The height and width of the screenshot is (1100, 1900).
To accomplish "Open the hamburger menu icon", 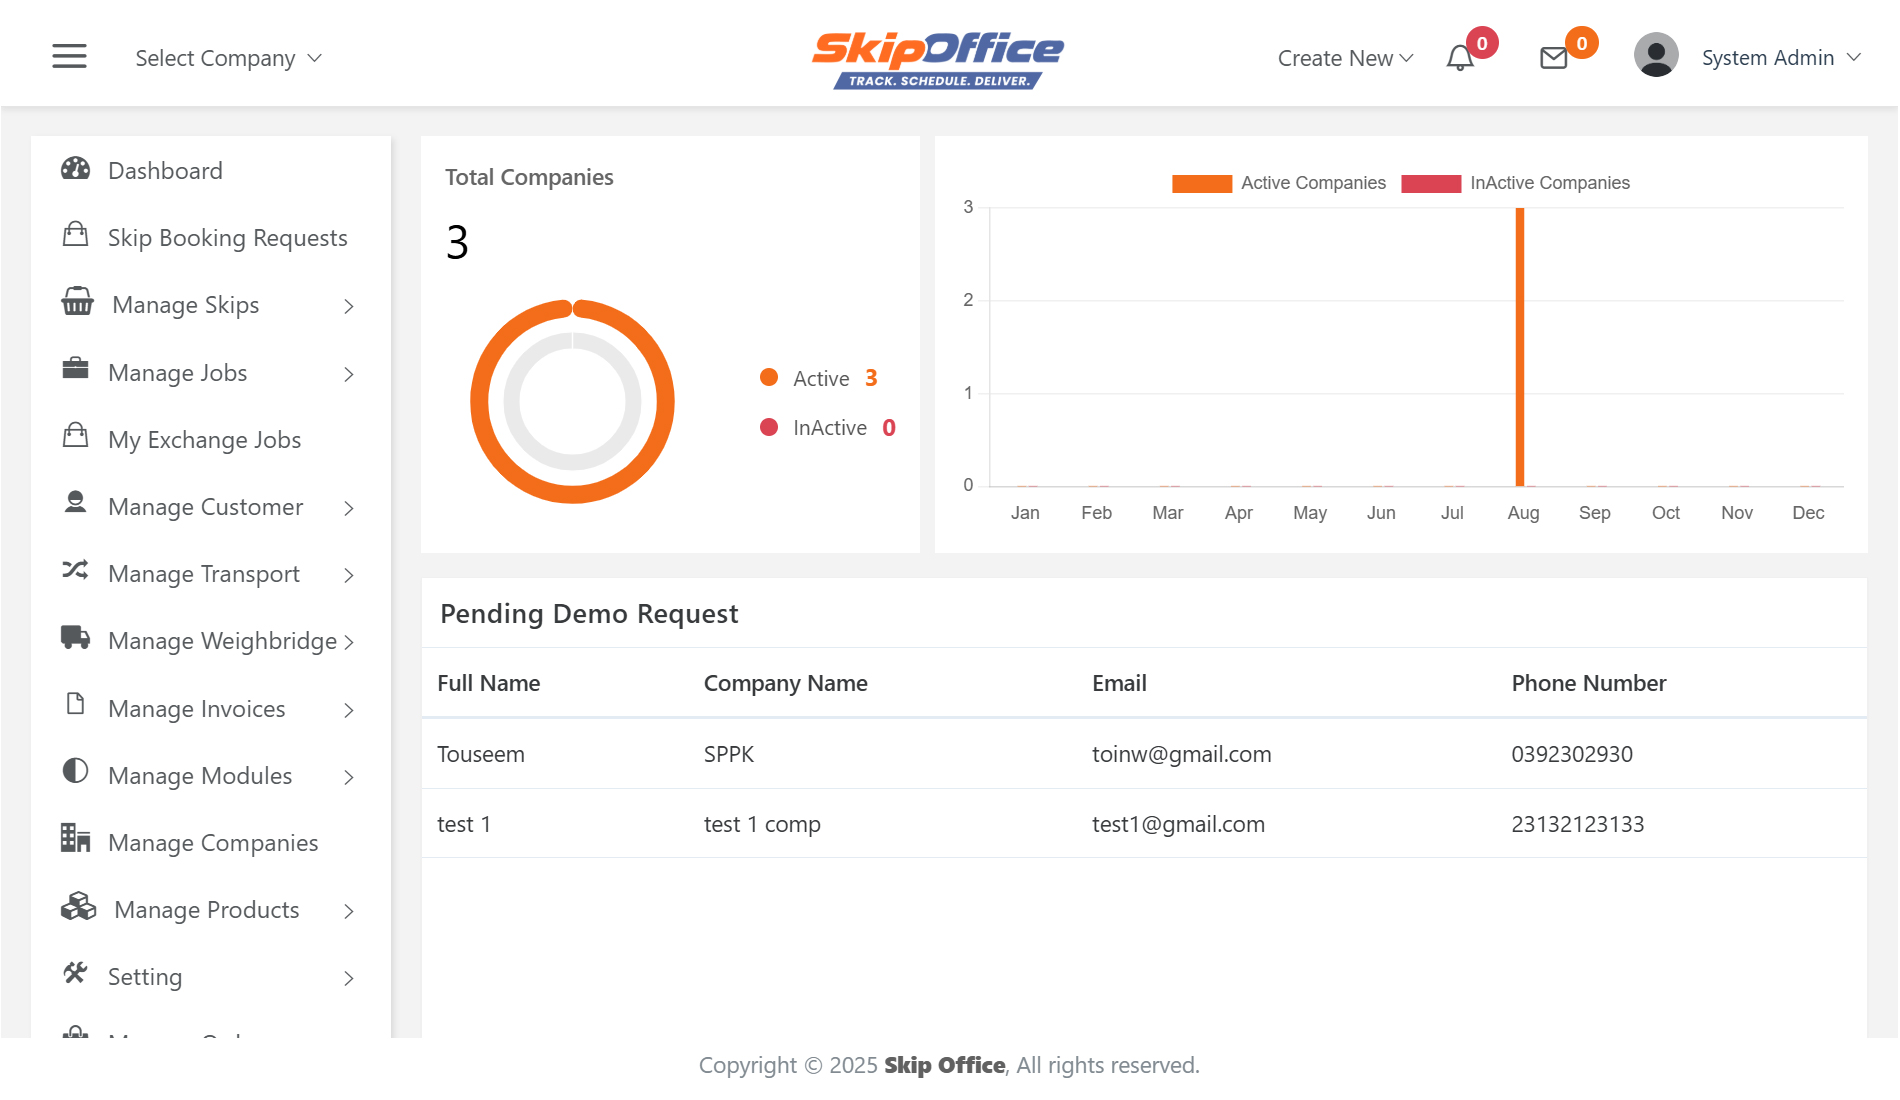I will (69, 57).
